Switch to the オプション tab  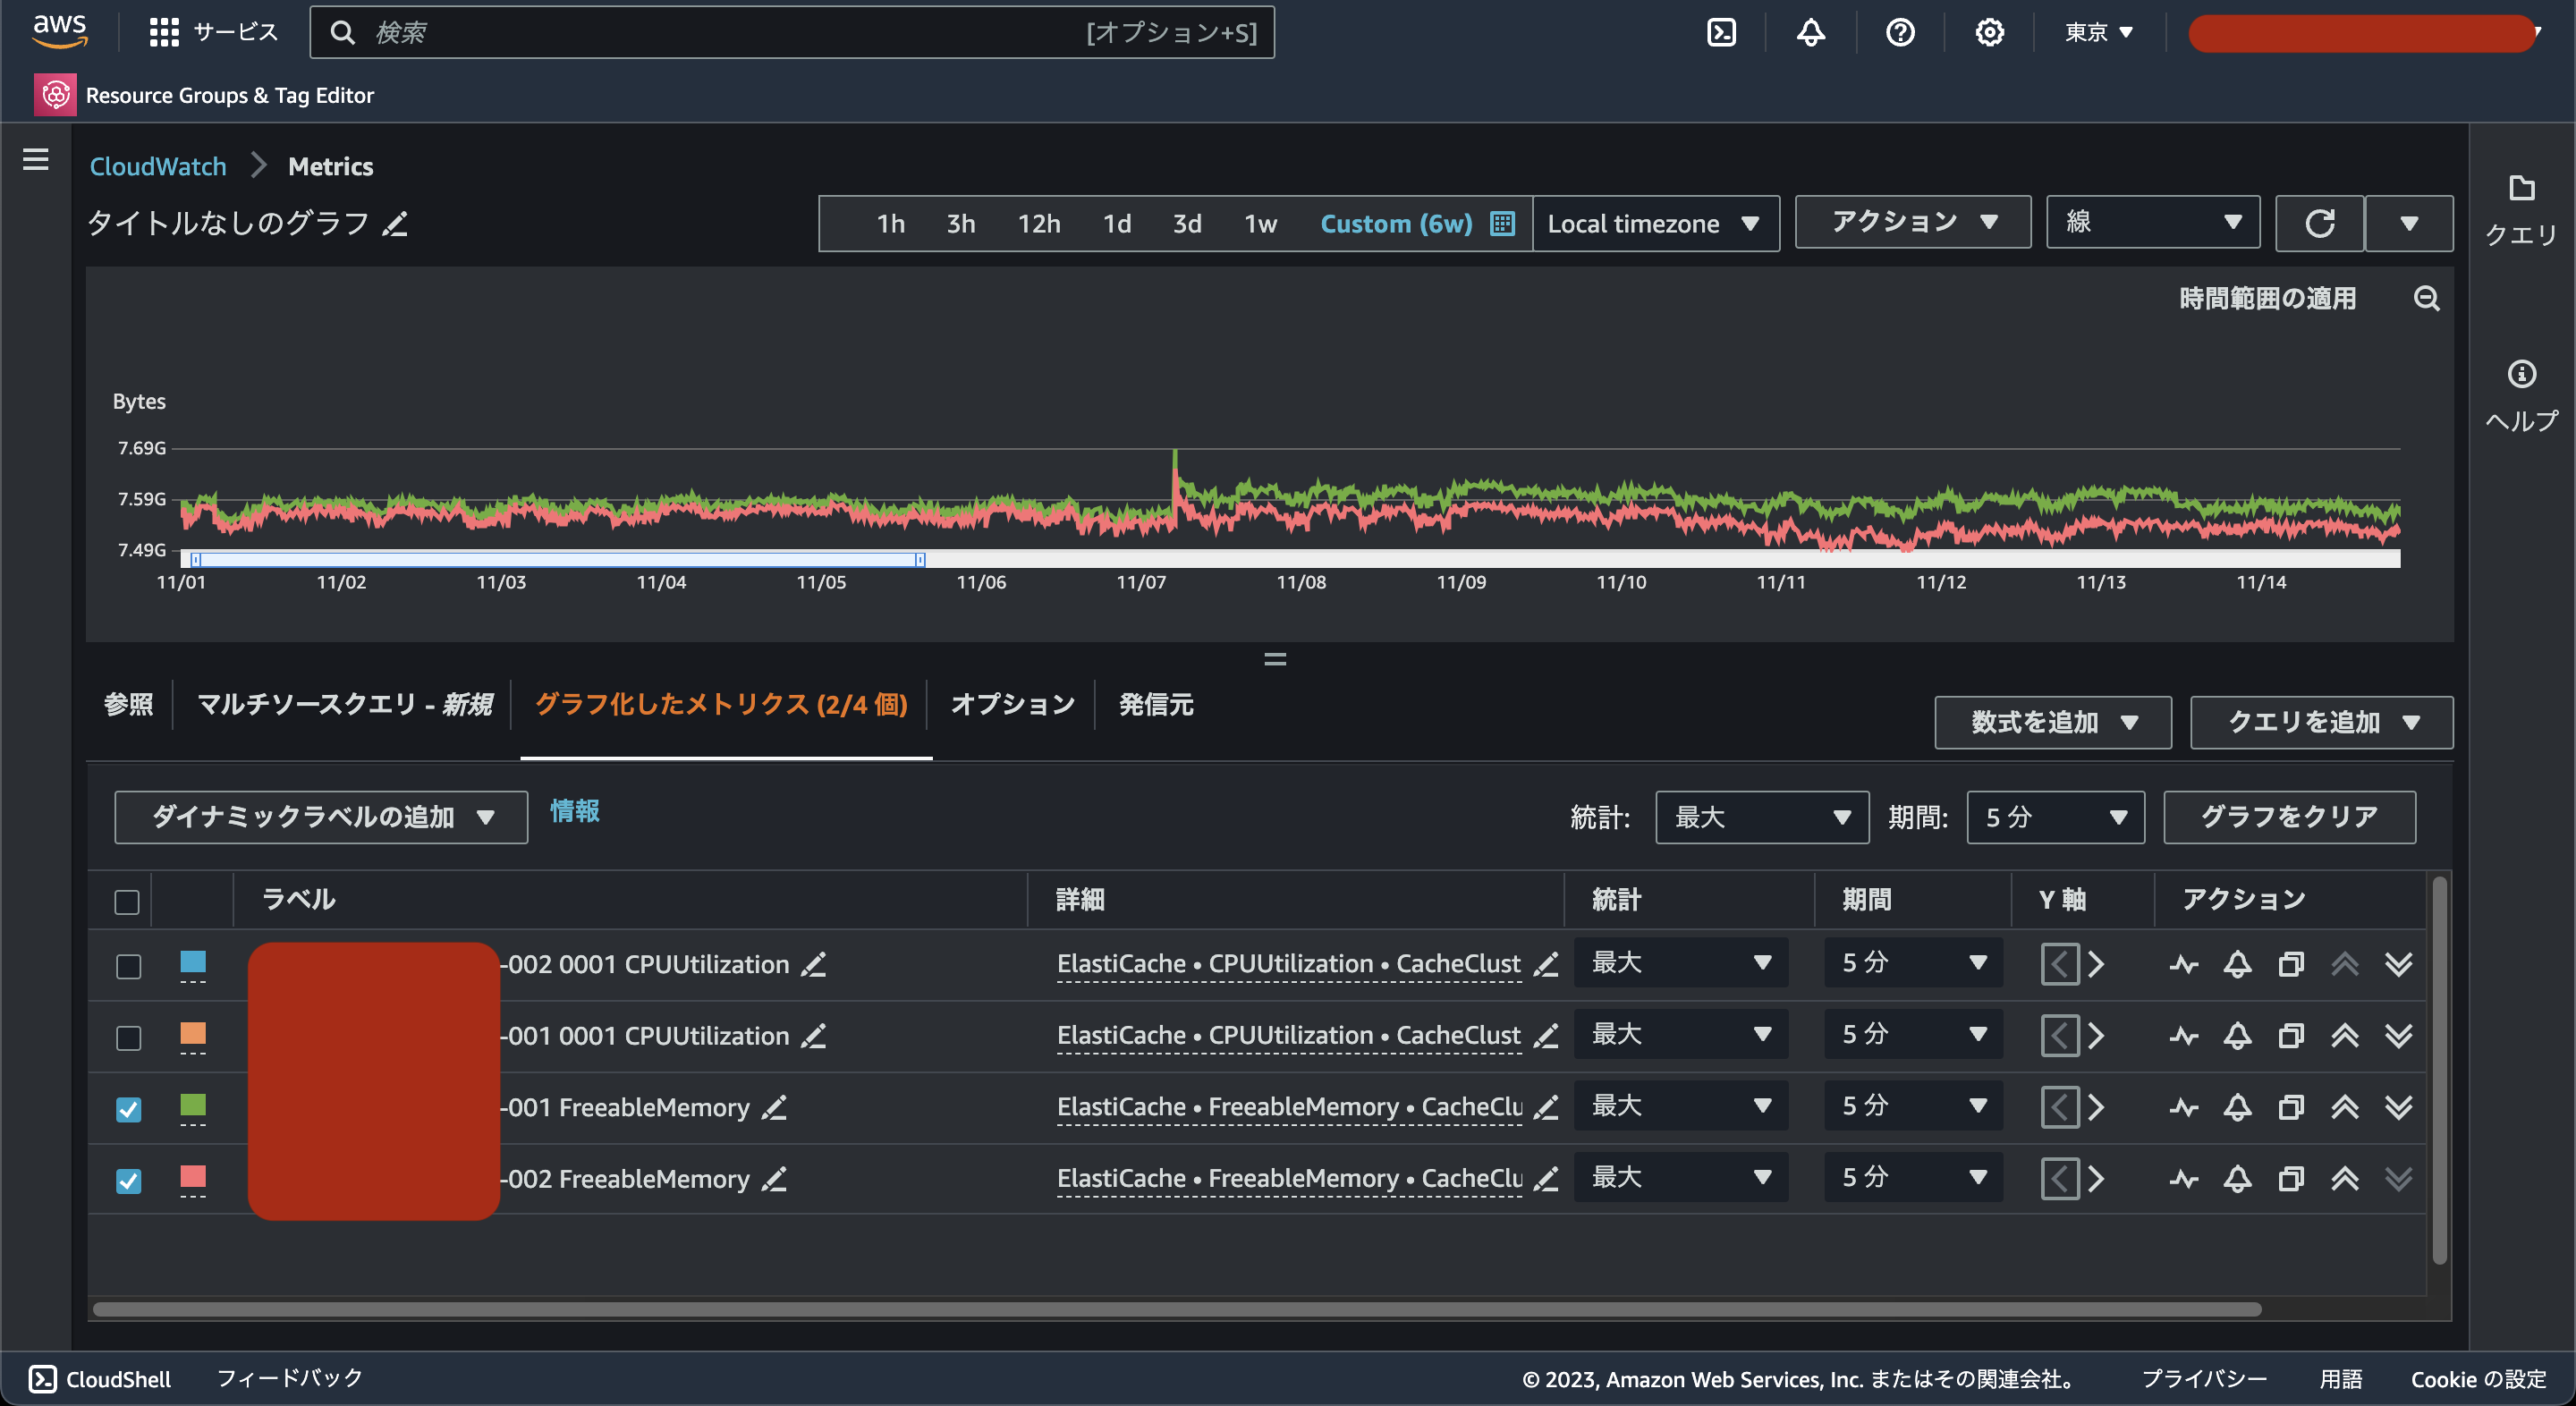(x=1012, y=704)
